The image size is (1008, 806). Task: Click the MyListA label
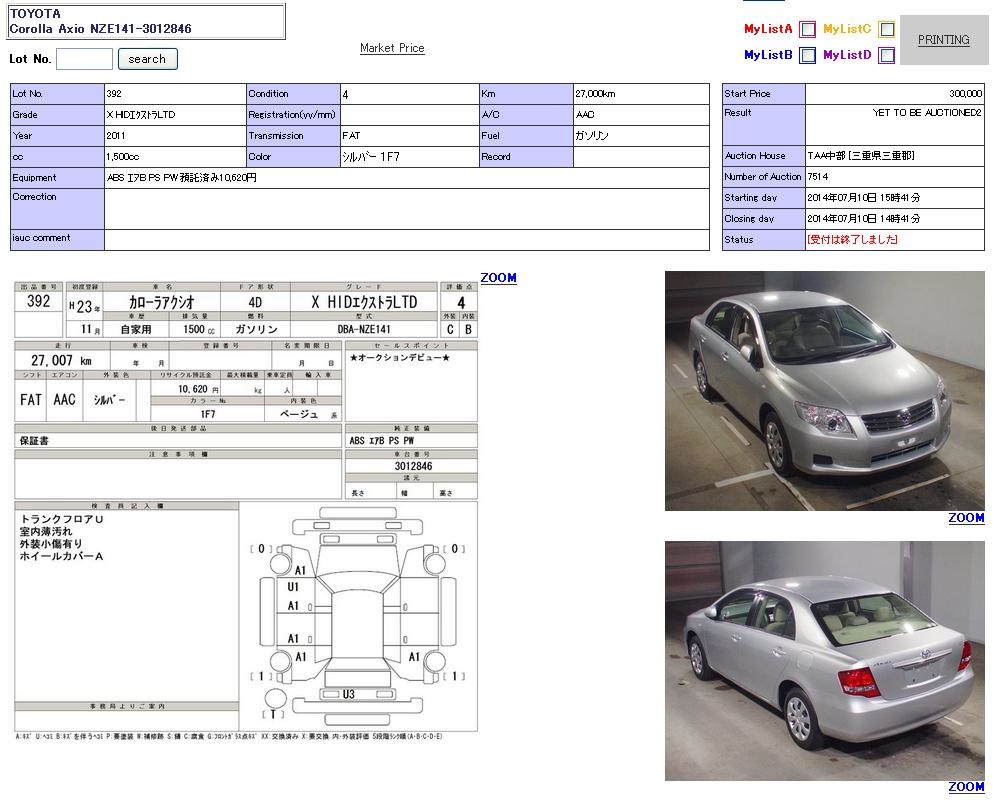point(768,30)
